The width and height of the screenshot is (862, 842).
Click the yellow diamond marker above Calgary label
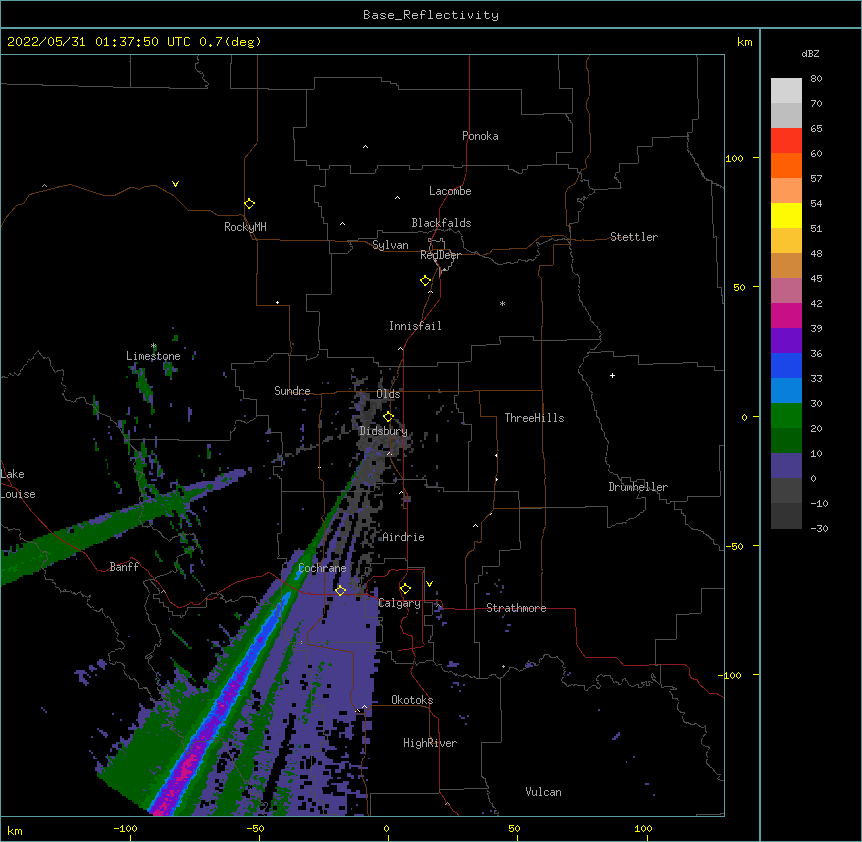pos(405,589)
